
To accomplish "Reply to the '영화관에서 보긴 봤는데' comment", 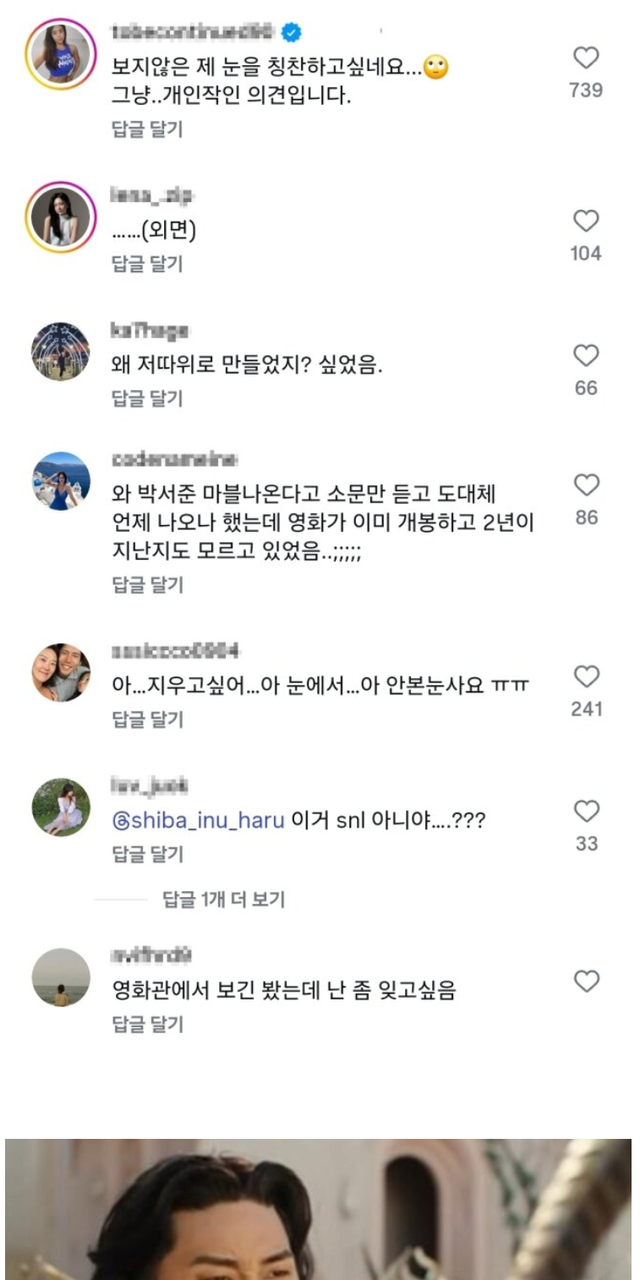I will coord(147,1024).
